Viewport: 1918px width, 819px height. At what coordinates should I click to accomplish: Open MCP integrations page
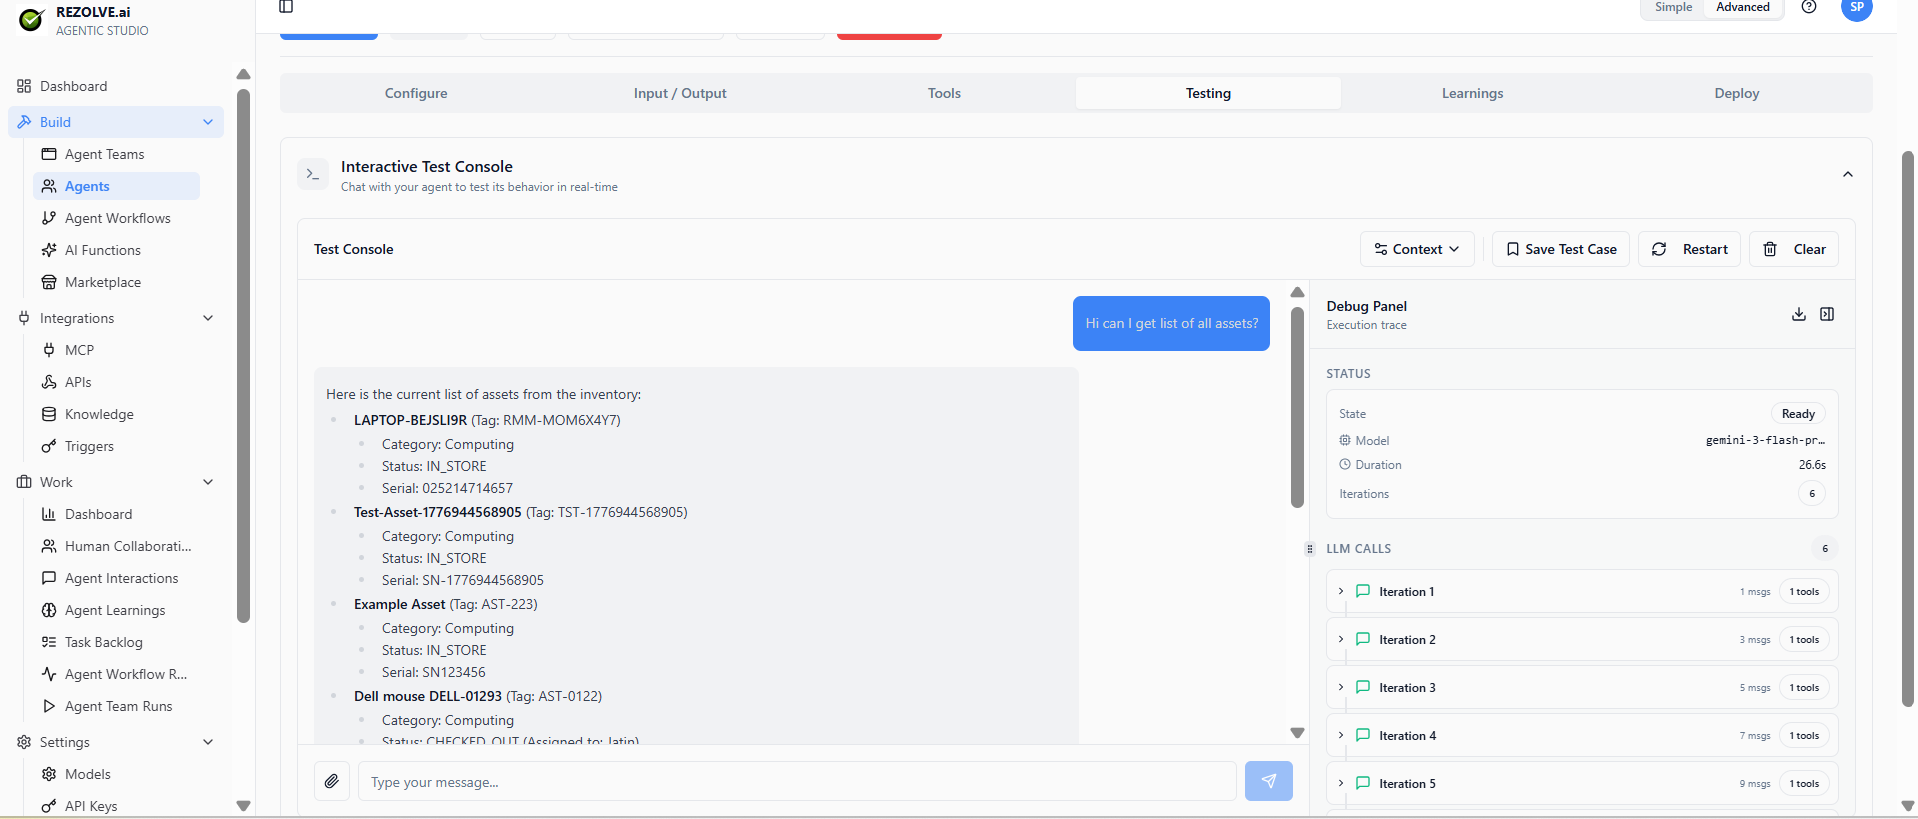[x=79, y=350]
